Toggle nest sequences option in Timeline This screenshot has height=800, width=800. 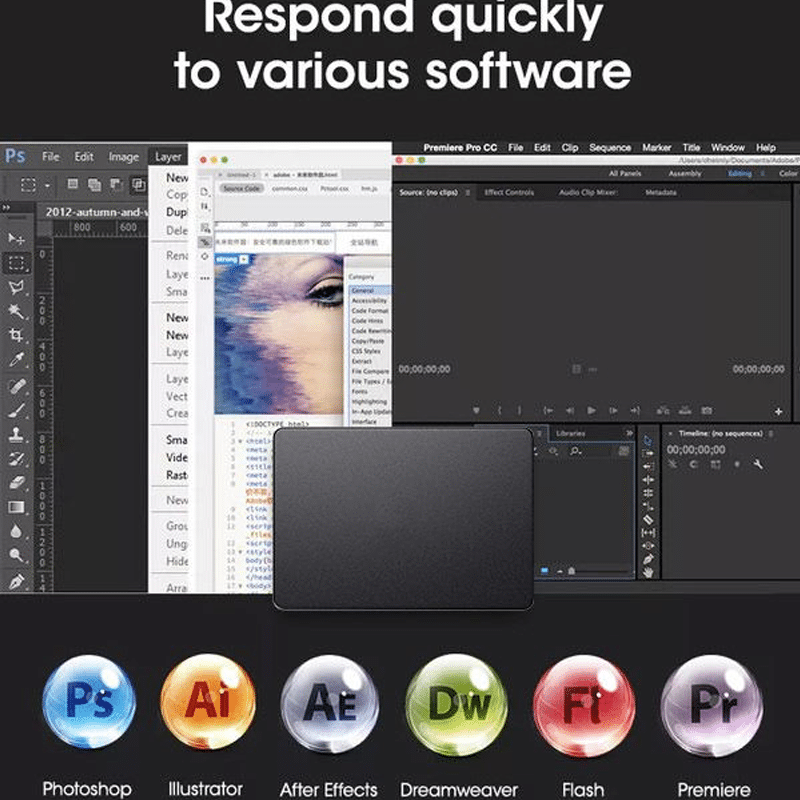673,464
